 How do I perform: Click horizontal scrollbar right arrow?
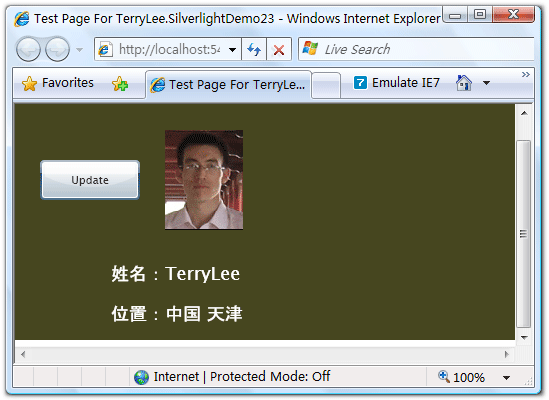point(507,354)
